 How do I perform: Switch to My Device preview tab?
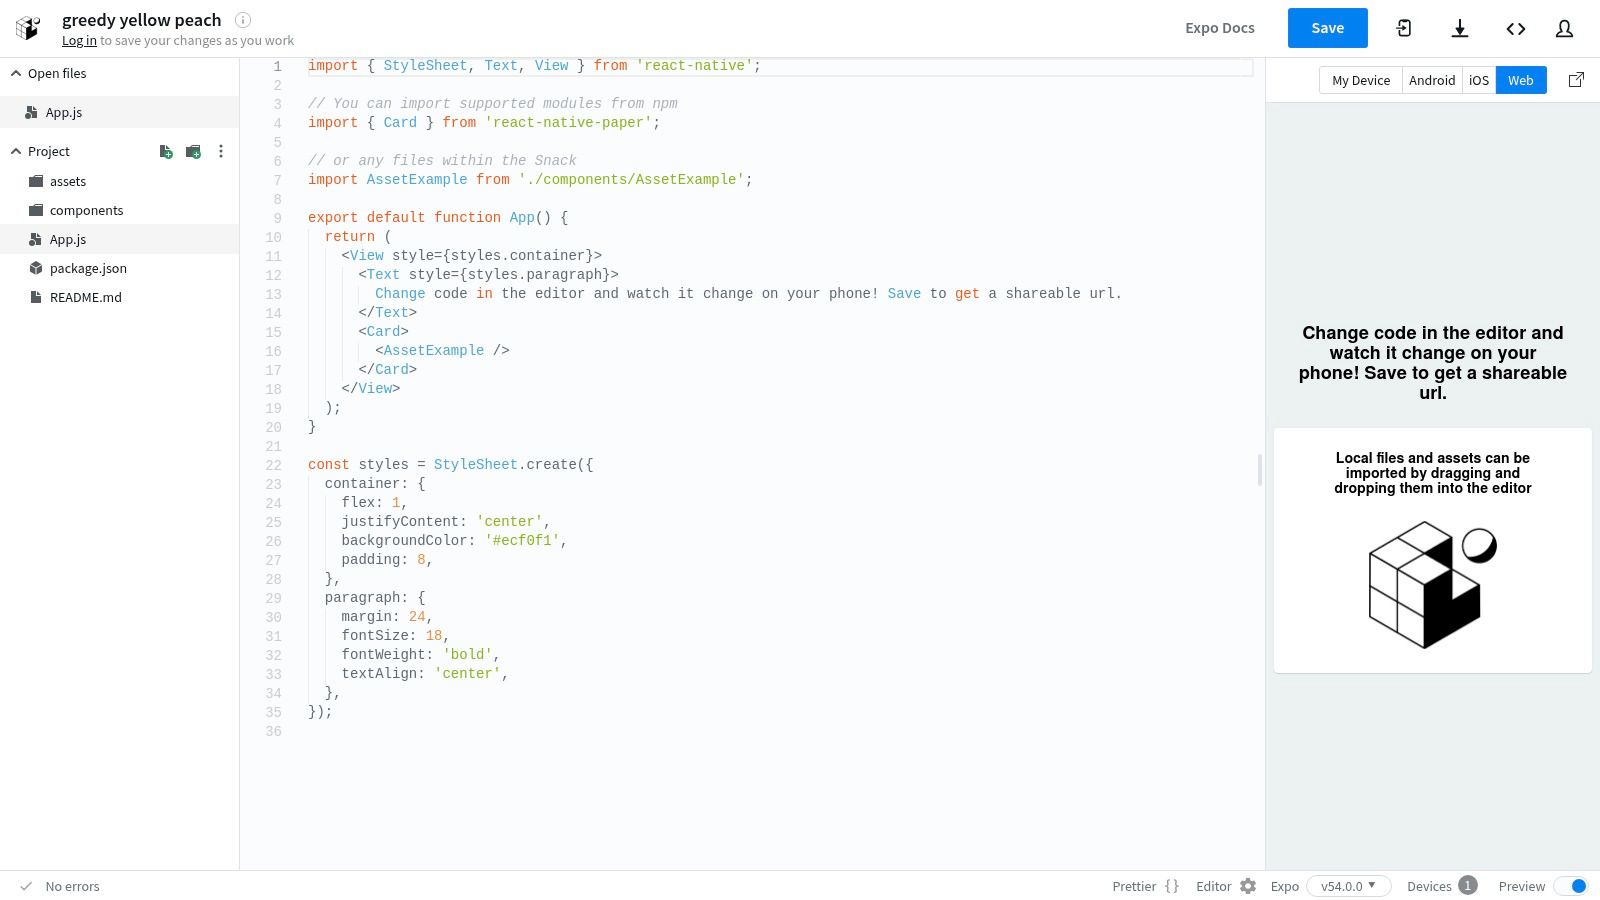point(1361,80)
